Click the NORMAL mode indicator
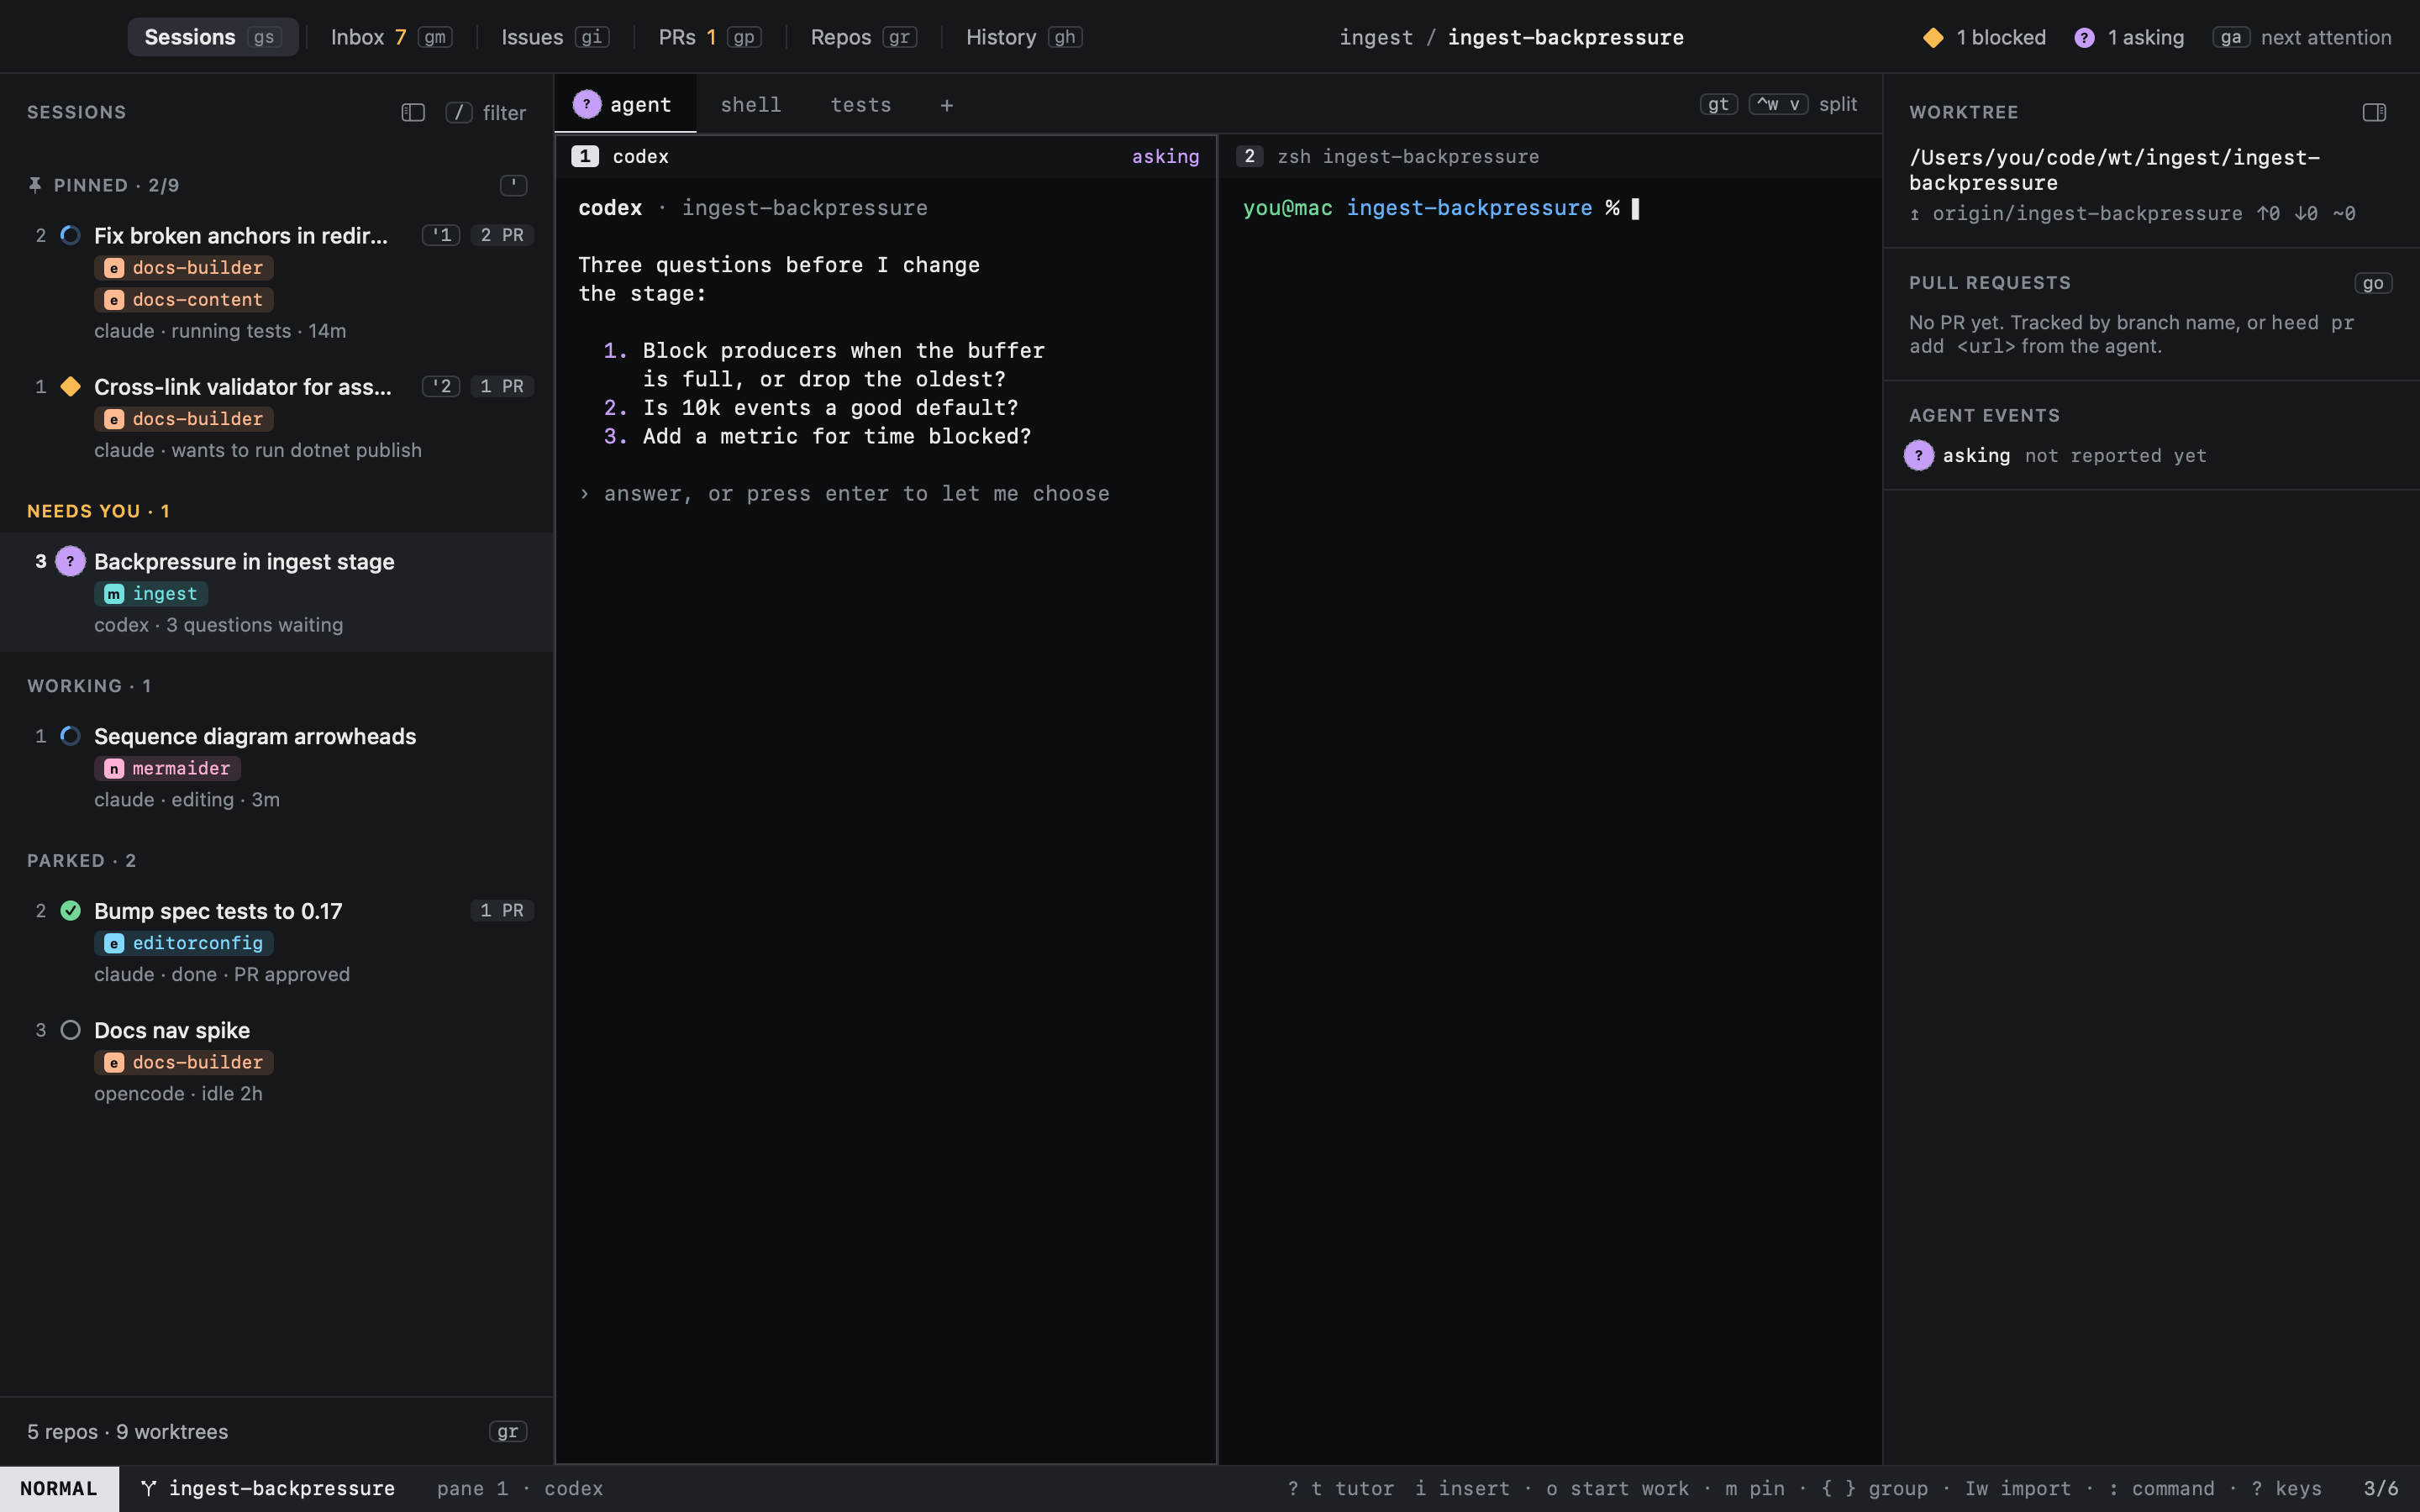This screenshot has width=2420, height=1512. 59,1488
